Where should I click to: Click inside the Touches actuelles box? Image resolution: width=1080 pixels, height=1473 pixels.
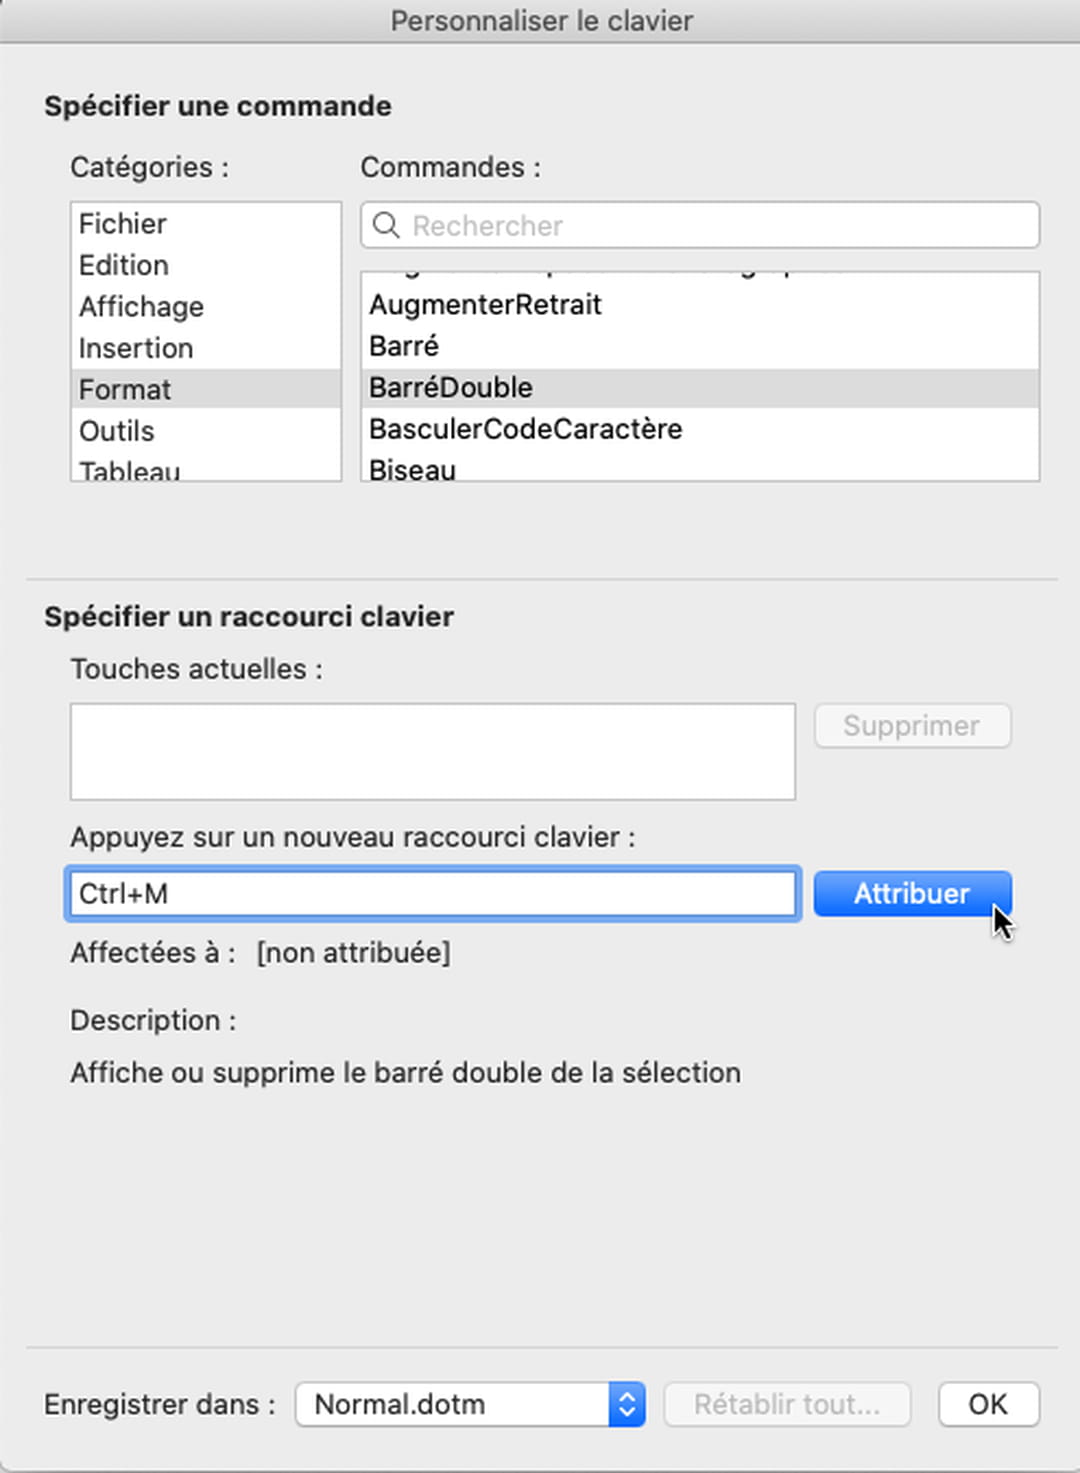[432, 751]
